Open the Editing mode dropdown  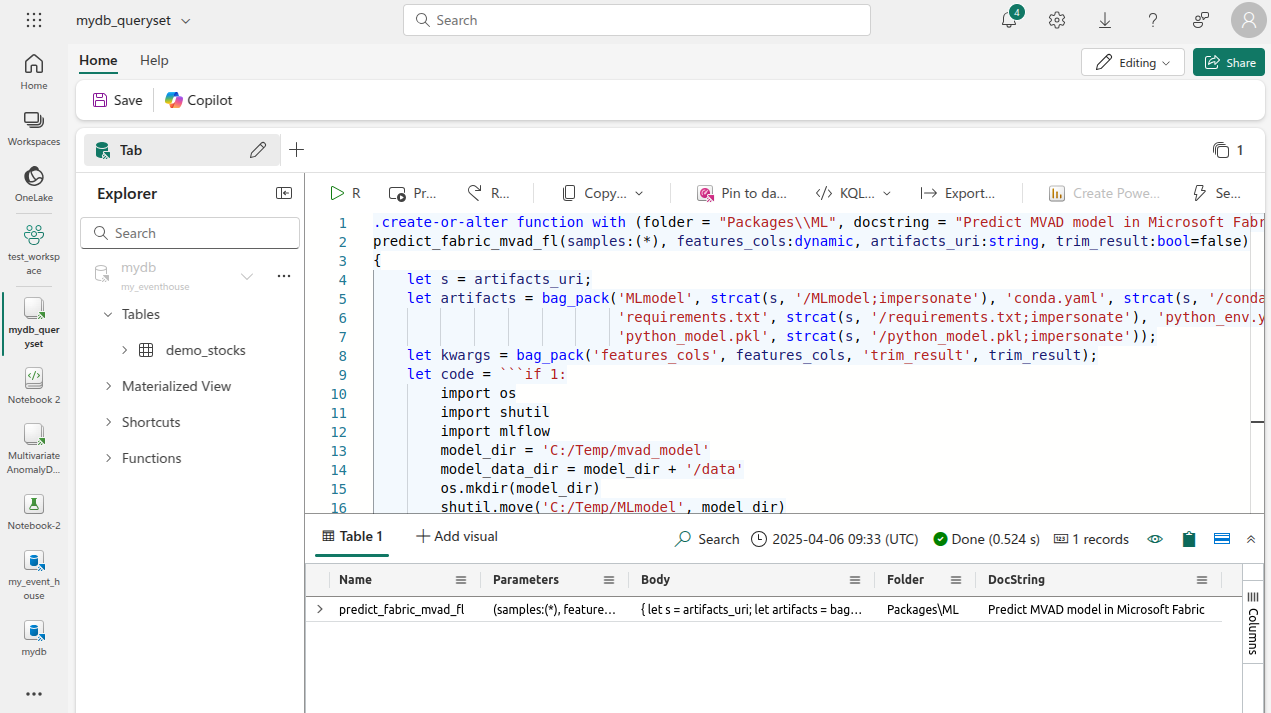click(x=1133, y=62)
